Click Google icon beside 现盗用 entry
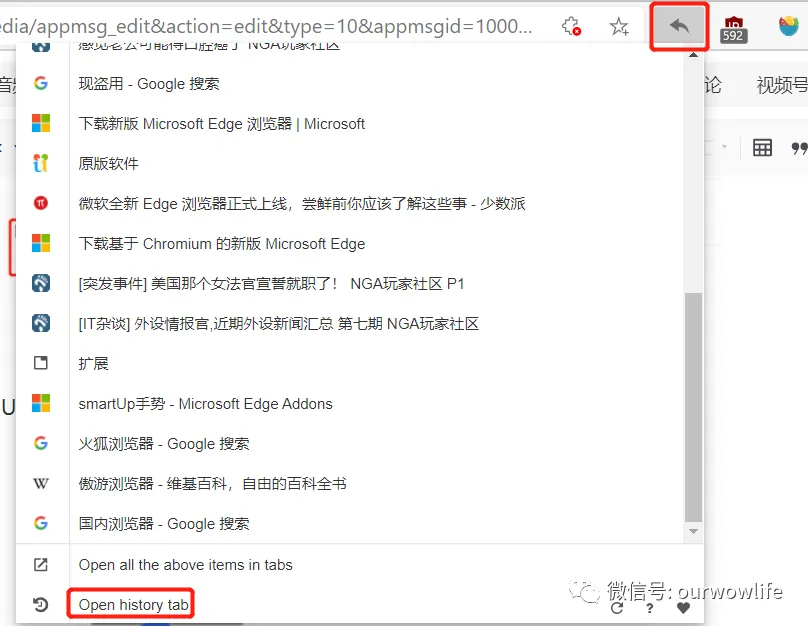808x626 pixels. [41, 83]
